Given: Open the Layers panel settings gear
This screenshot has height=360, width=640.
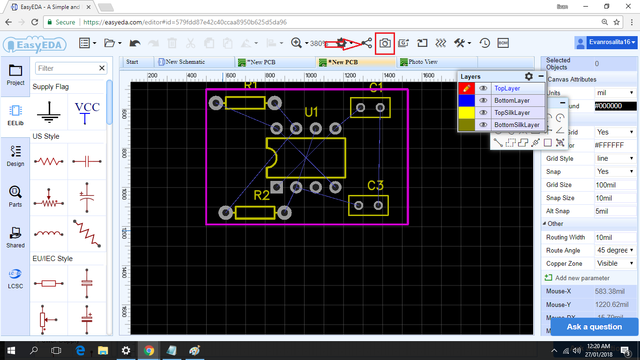Looking at the screenshot, I should tap(529, 76).
